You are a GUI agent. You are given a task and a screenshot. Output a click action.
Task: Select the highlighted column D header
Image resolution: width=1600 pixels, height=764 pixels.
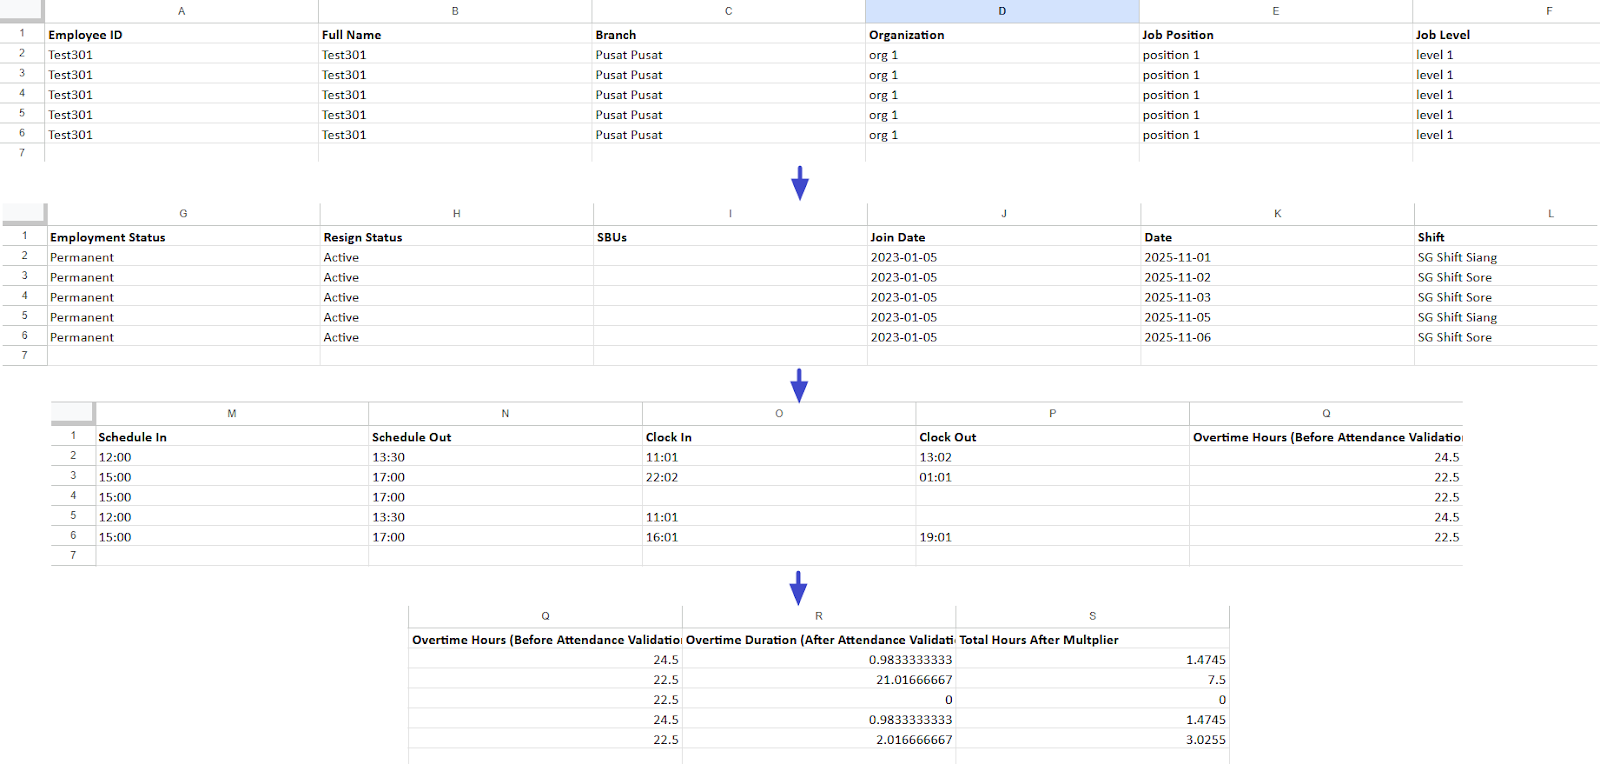(1002, 11)
